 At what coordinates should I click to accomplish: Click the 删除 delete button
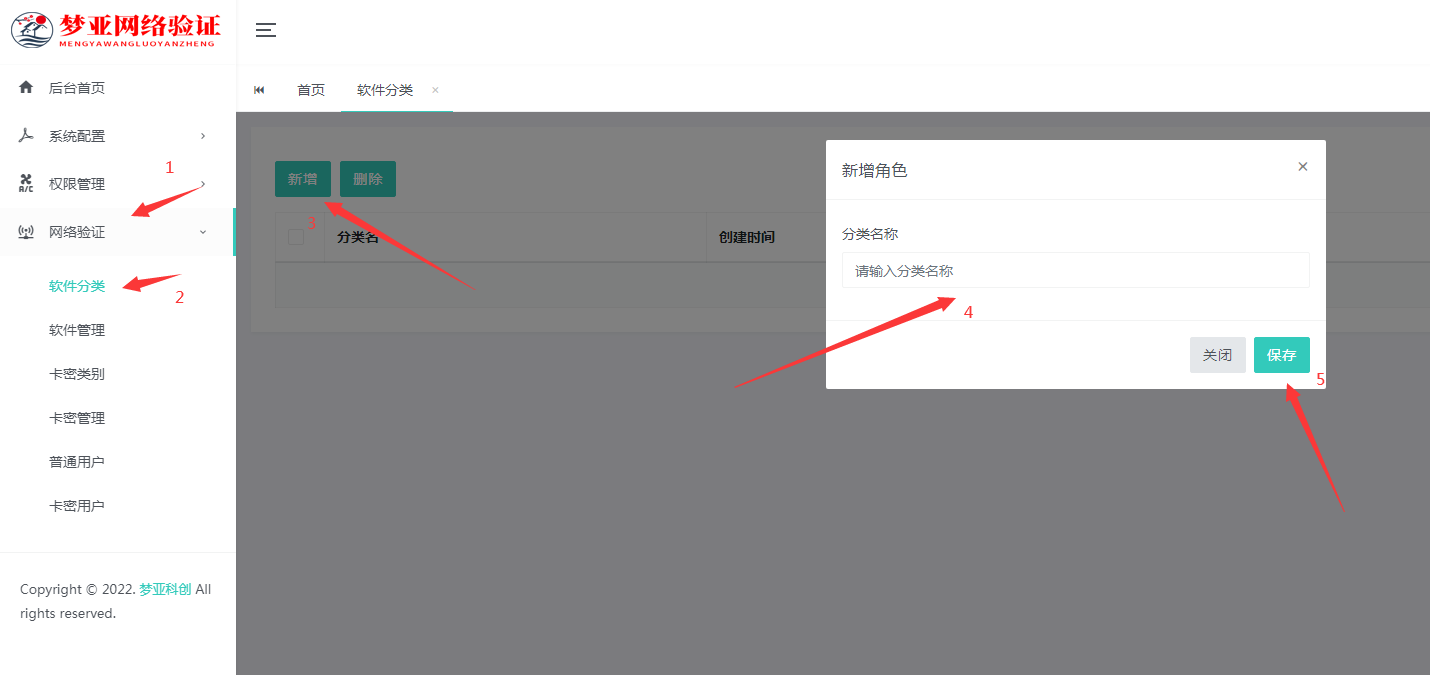[367, 178]
